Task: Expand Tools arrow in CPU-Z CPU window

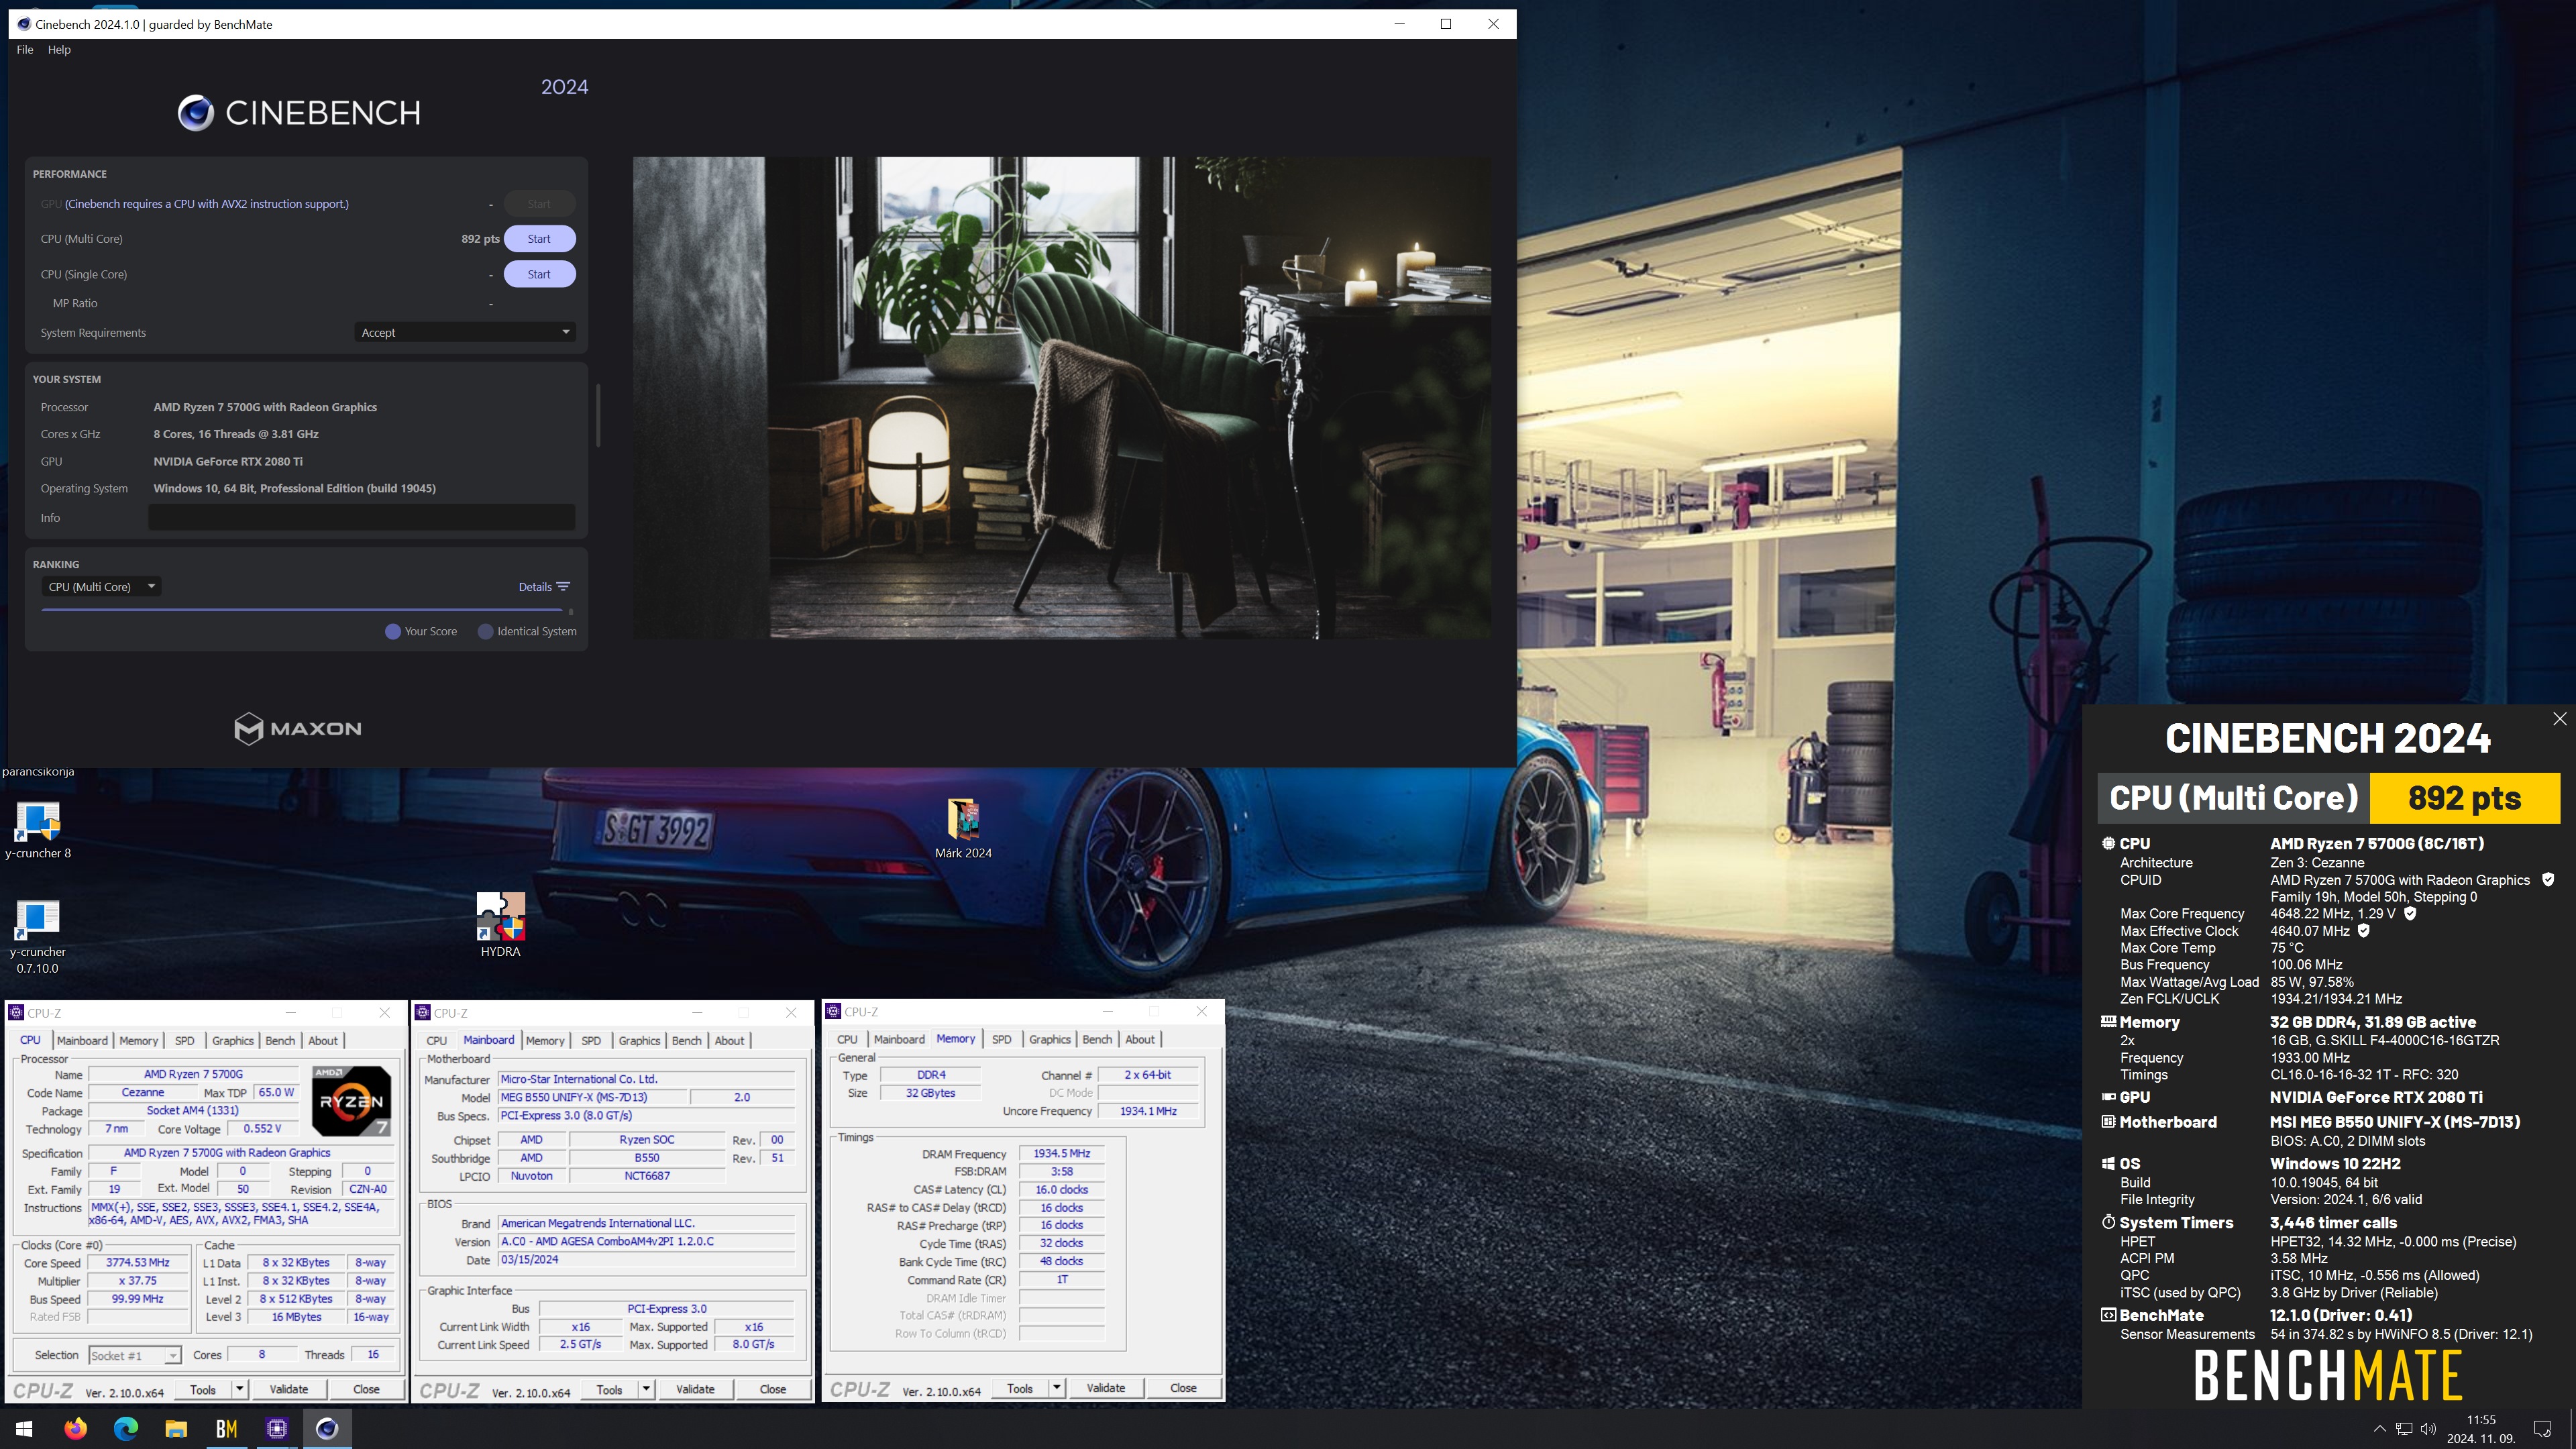Action: [x=239, y=1389]
